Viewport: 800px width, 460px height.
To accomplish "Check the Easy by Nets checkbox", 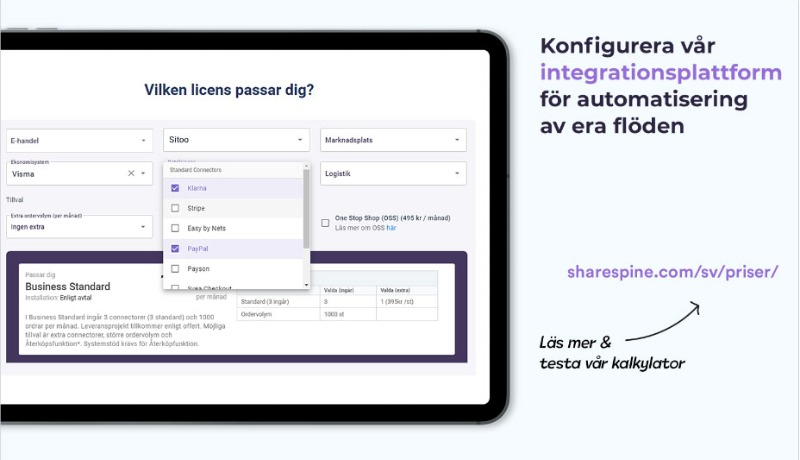I will [175, 228].
